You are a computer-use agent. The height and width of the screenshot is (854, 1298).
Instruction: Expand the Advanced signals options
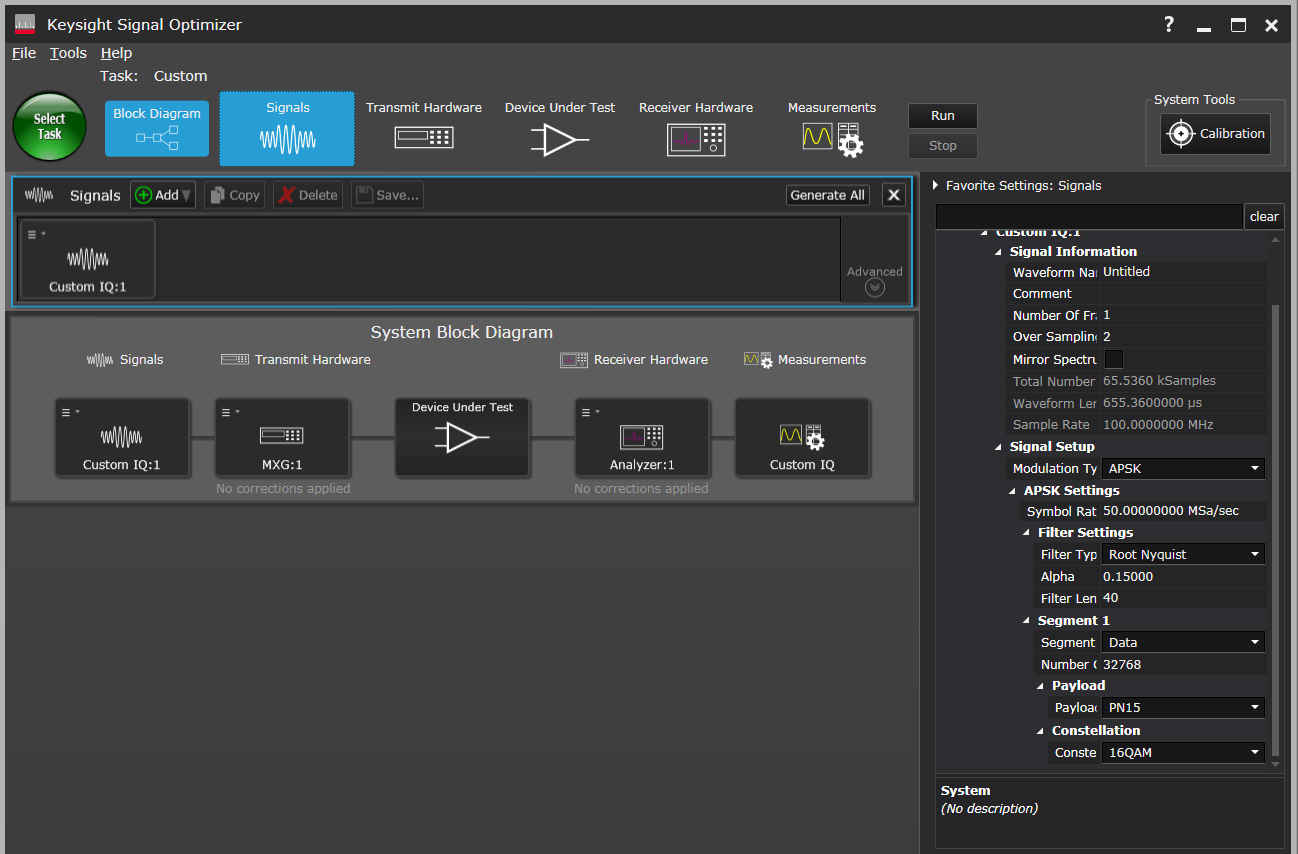pos(875,287)
